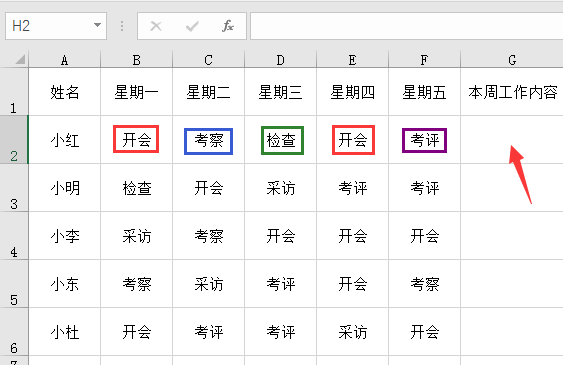This screenshot has height=365, width=563.
Task: Click 小明's 星期一 cell 检查
Action: tap(137, 188)
